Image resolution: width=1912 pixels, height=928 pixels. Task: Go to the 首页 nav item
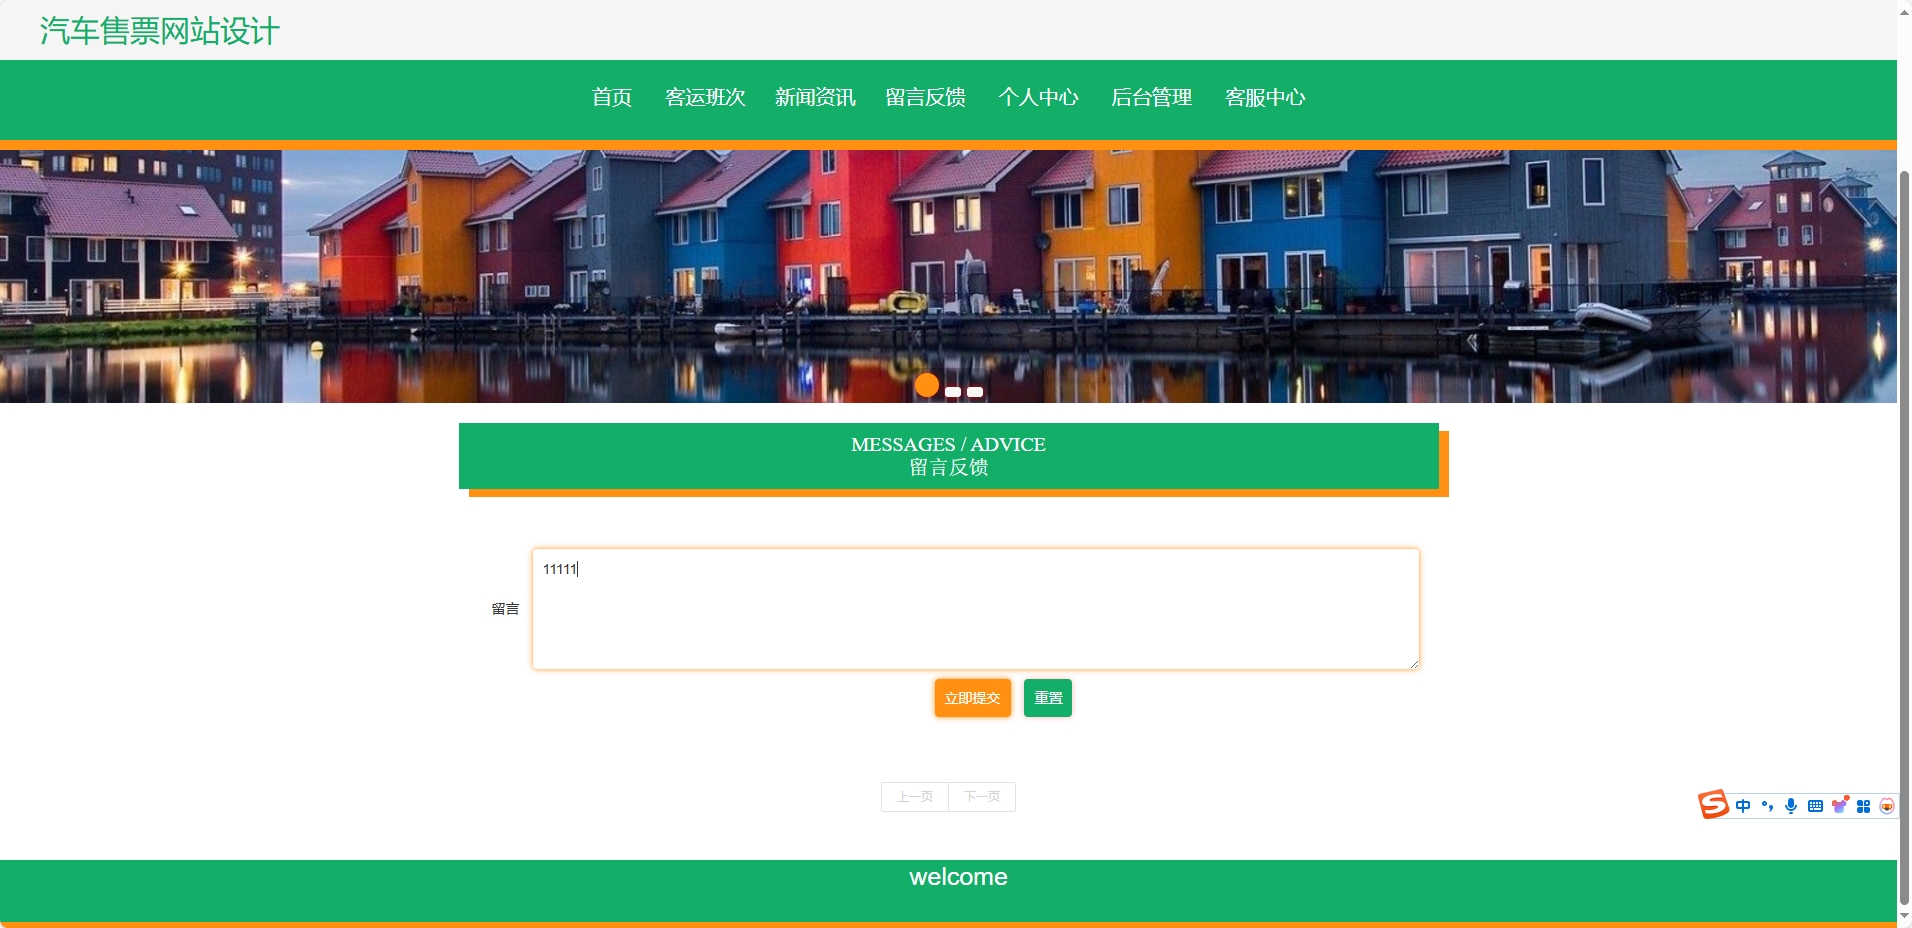coord(612,97)
